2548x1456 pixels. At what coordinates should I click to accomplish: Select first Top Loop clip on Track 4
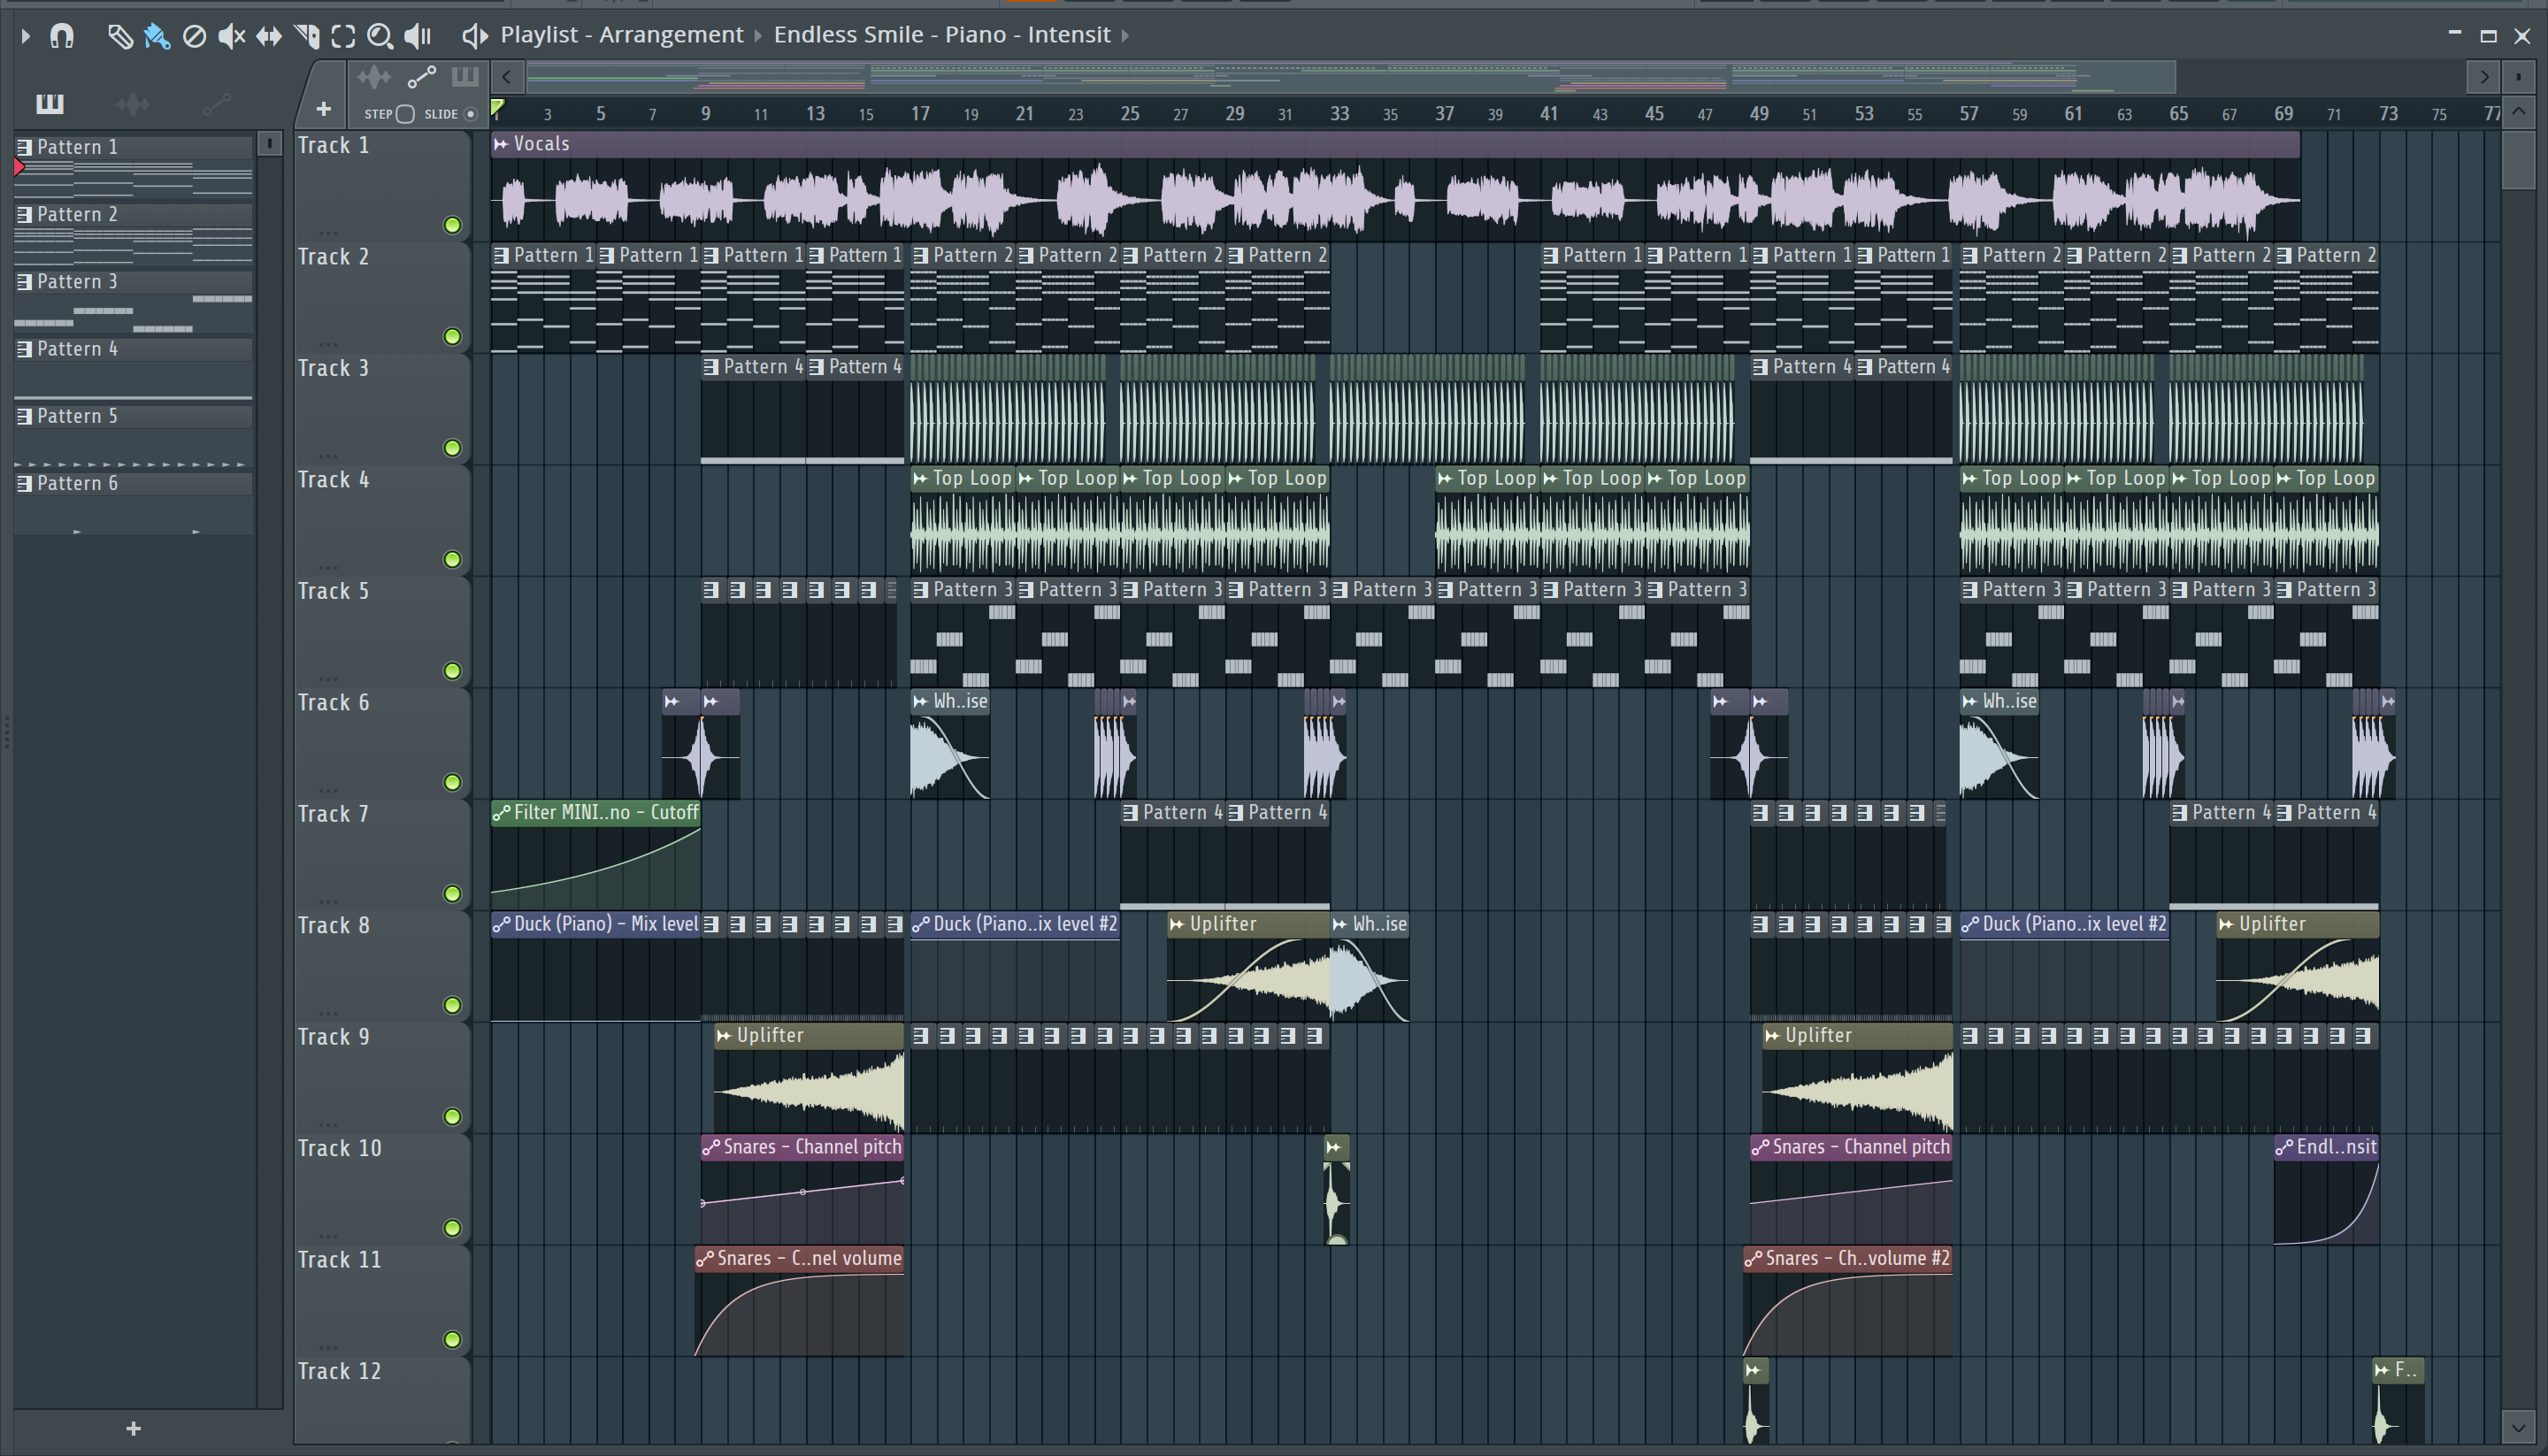point(962,522)
